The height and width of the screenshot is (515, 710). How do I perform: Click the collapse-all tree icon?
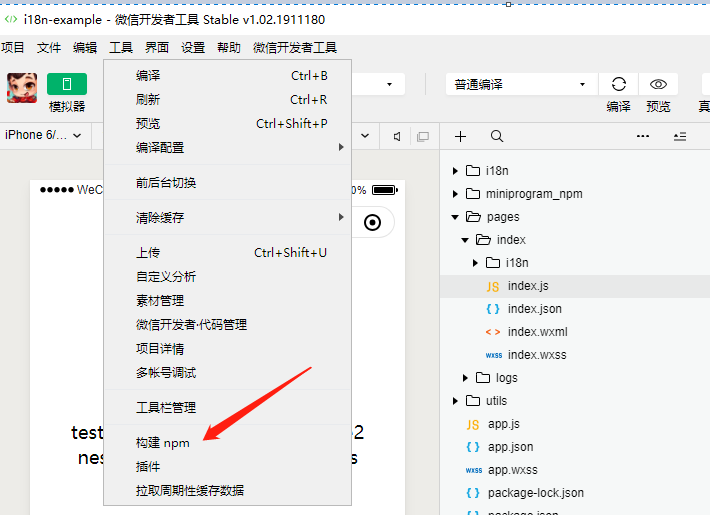coord(680,136)
